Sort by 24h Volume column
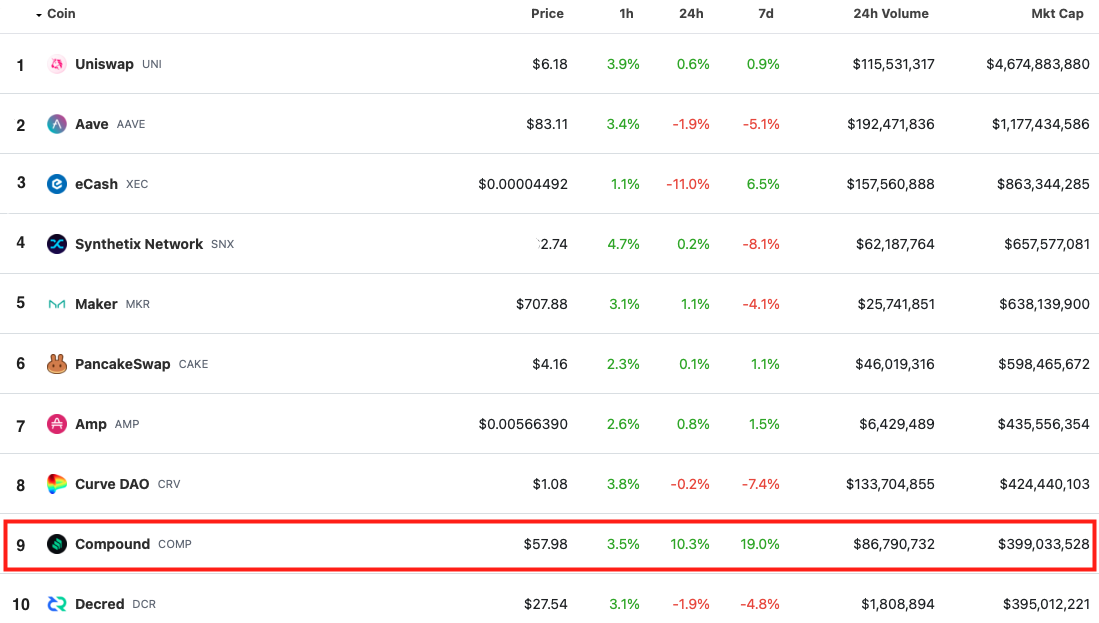 [x=891, y=13]
